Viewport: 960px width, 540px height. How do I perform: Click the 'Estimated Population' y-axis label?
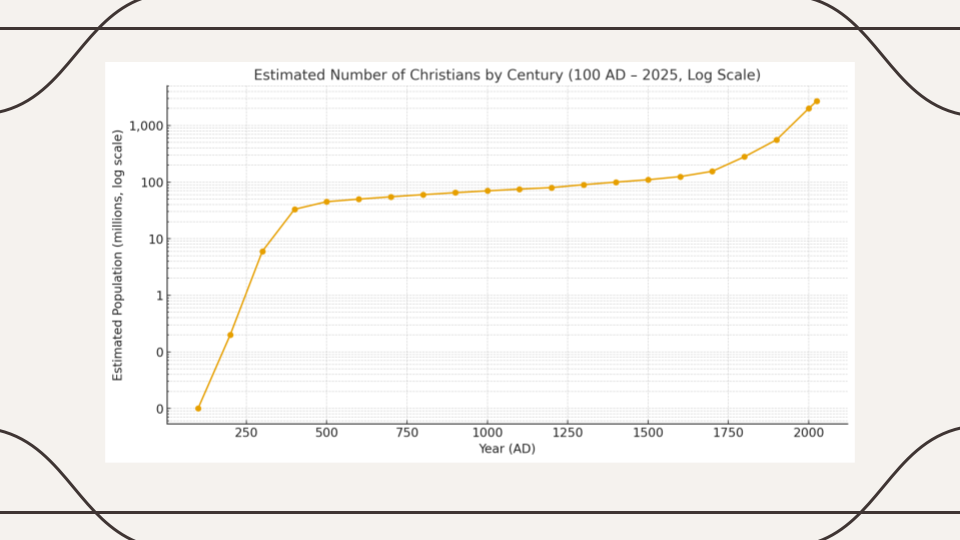coord(117,253)
